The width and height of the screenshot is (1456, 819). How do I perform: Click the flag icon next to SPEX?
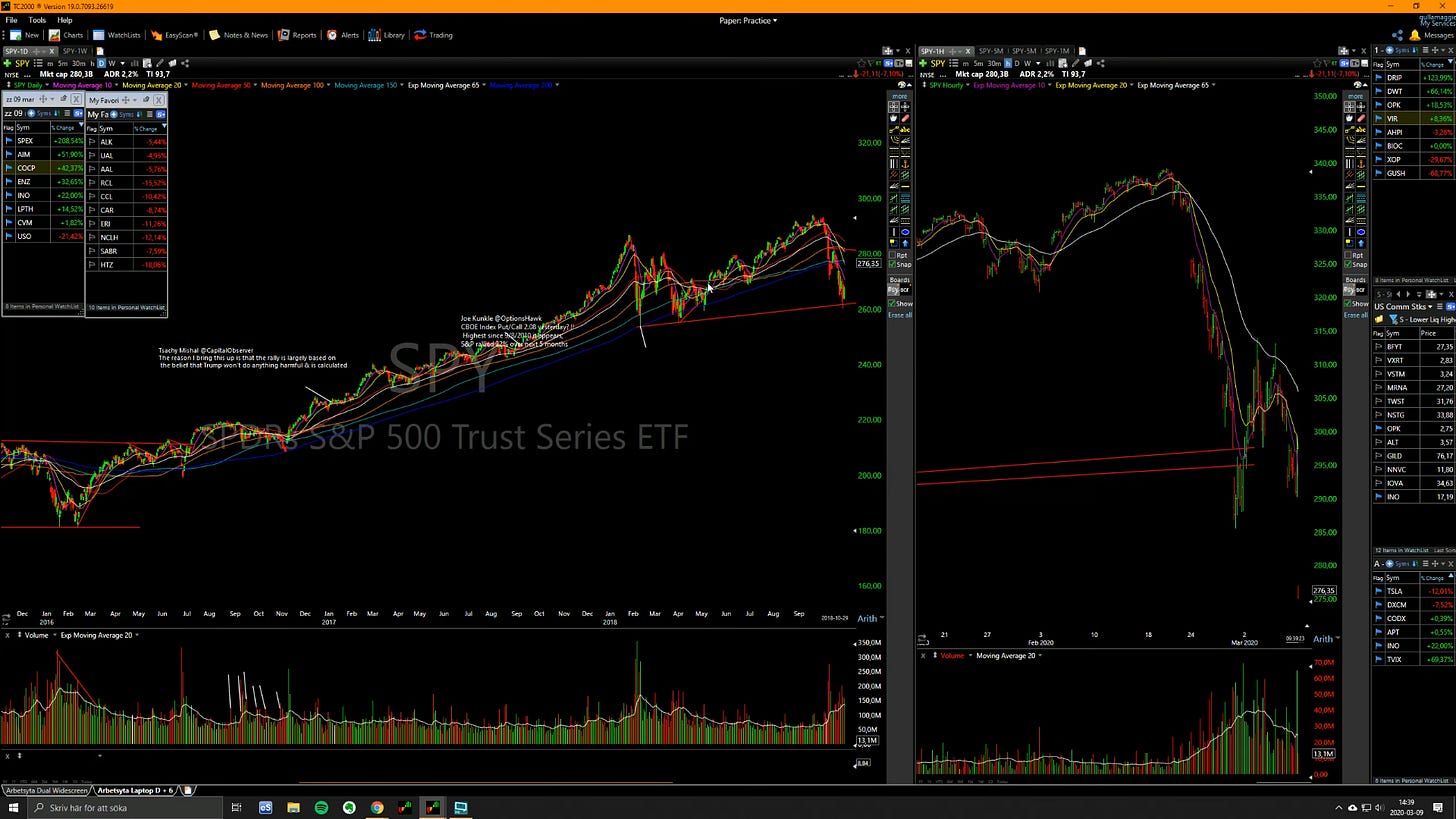(x=9, y=141)
